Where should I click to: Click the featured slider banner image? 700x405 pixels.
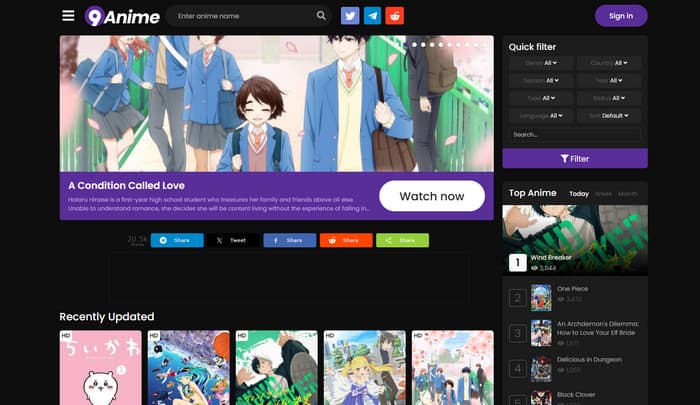(276, 104)
